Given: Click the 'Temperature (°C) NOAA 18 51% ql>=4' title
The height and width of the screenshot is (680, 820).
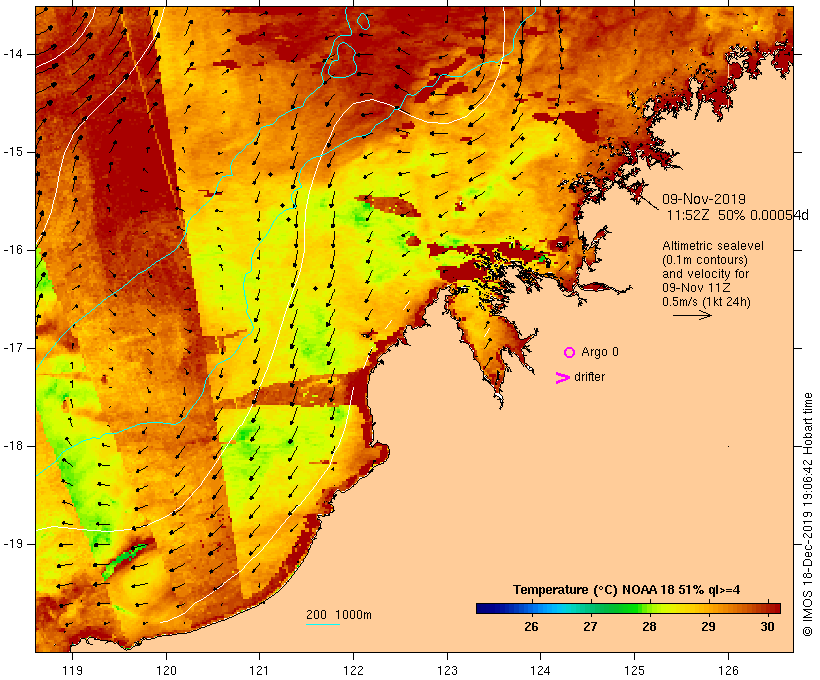Looking at the screenshot, I should [627, 590].
